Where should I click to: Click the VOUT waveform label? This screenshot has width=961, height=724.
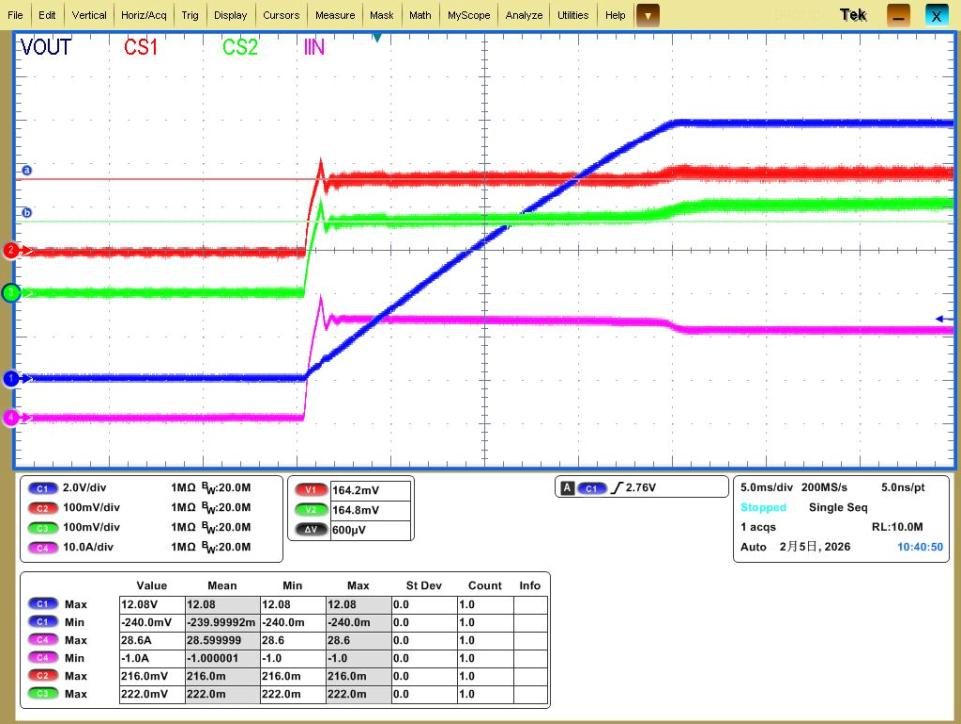coord(46,47)
